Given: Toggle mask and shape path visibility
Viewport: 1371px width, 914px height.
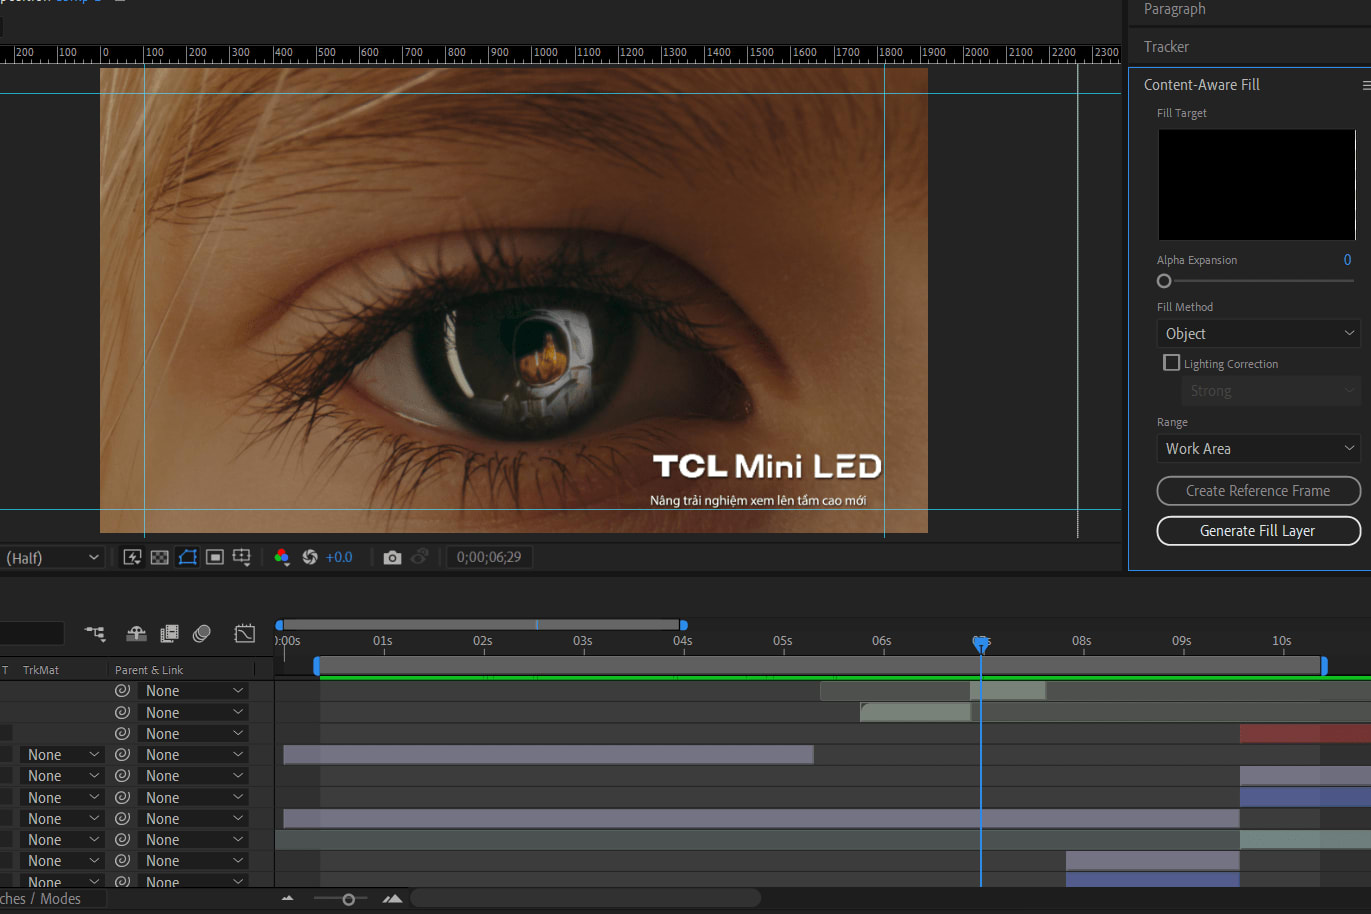Looking at the screenshot, I should click(187, 557).
